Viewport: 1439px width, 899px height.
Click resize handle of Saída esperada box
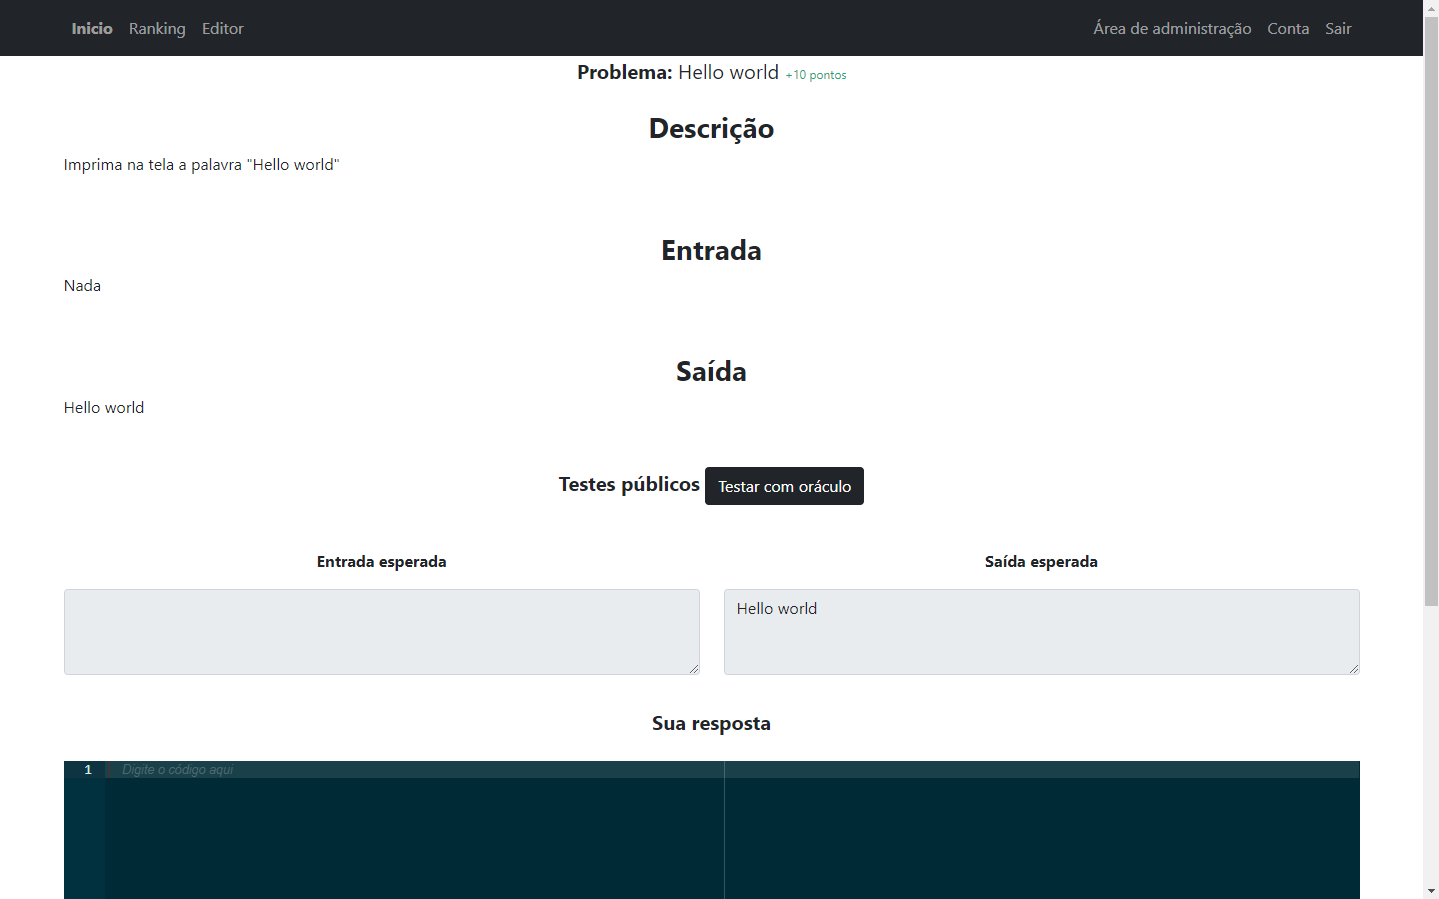pyautogui.click(x=1353, y=668)
